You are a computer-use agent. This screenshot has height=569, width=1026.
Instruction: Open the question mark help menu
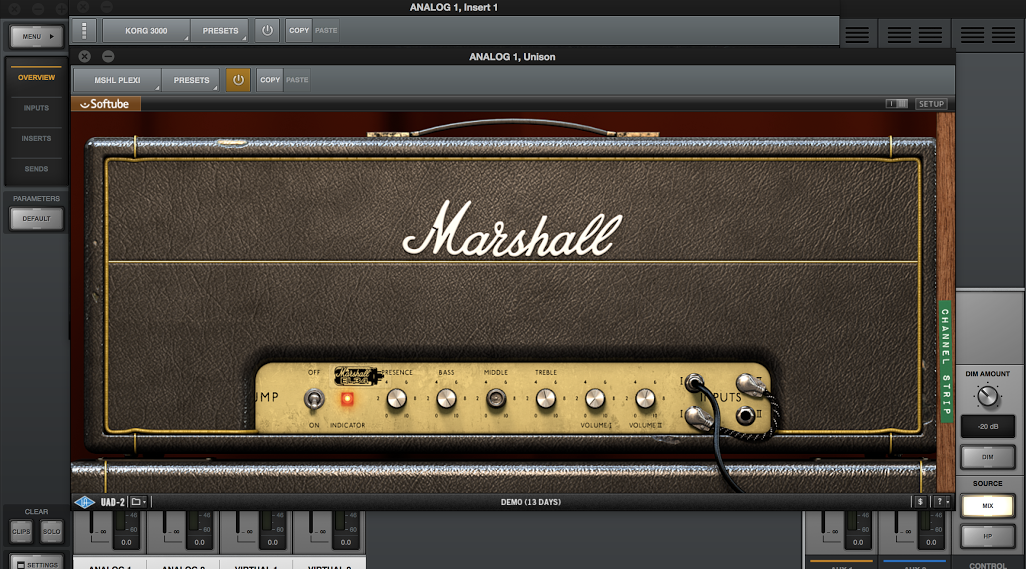(942, 502)
